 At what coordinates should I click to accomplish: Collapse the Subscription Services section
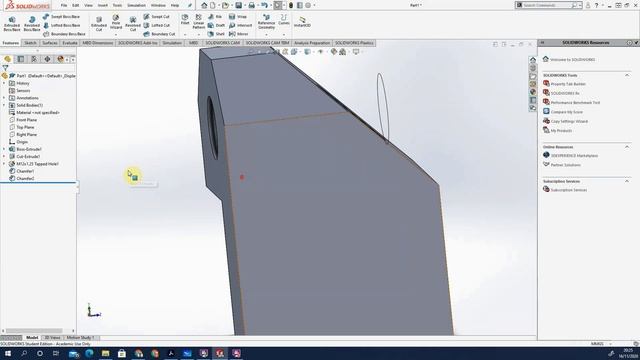click(627, 181)
